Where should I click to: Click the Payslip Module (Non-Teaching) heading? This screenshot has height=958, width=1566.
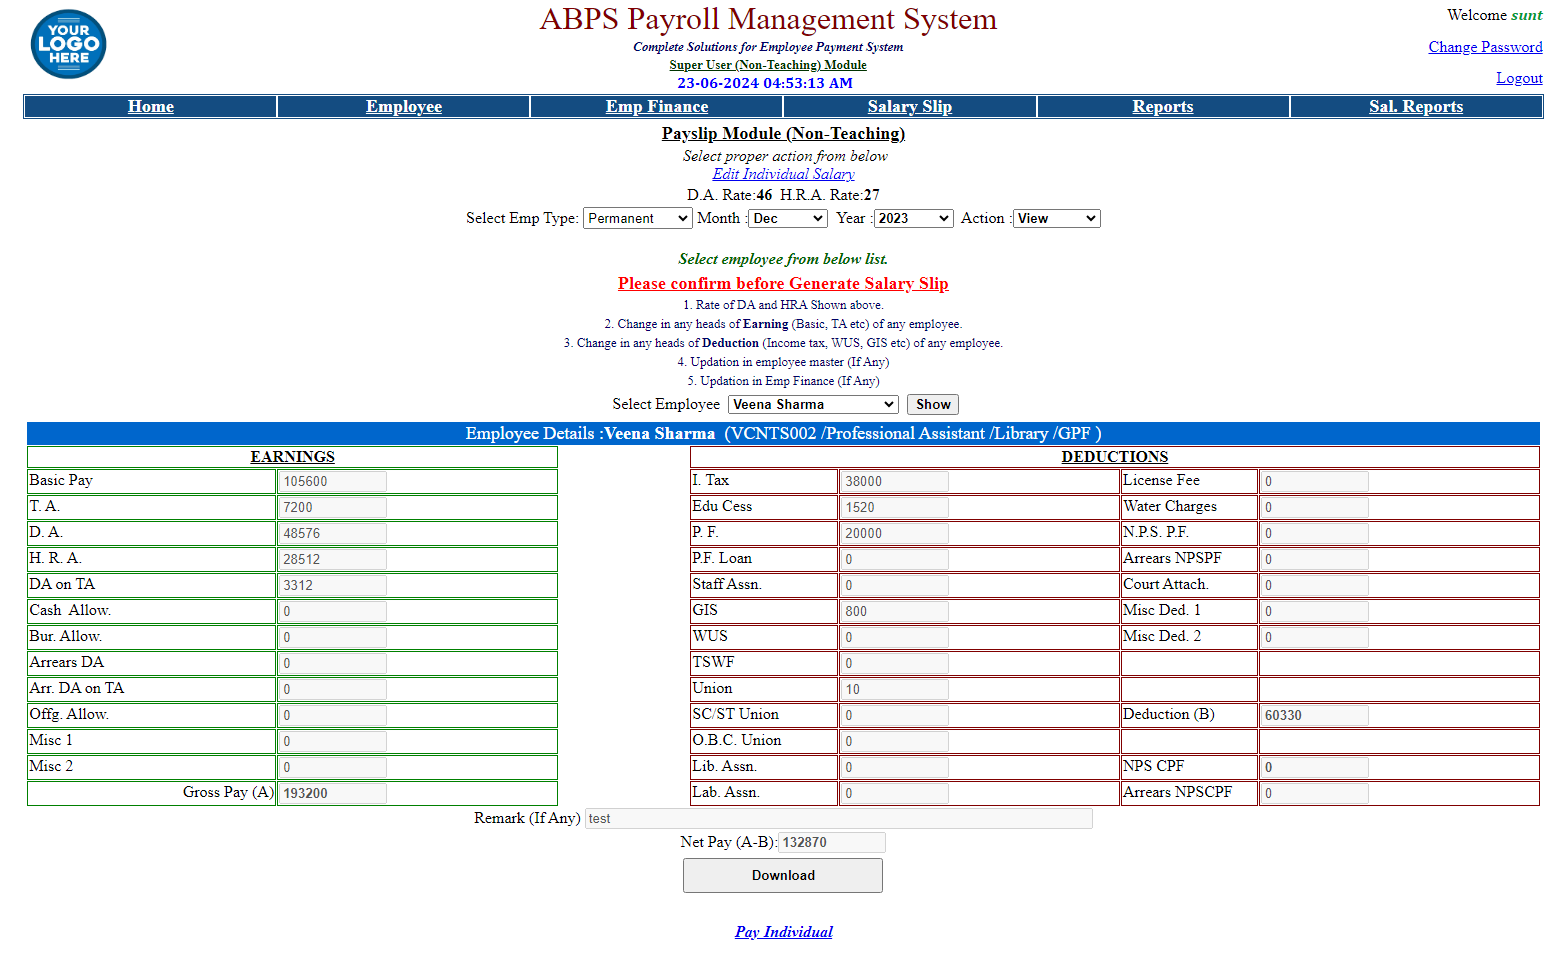tap(783, 134)
